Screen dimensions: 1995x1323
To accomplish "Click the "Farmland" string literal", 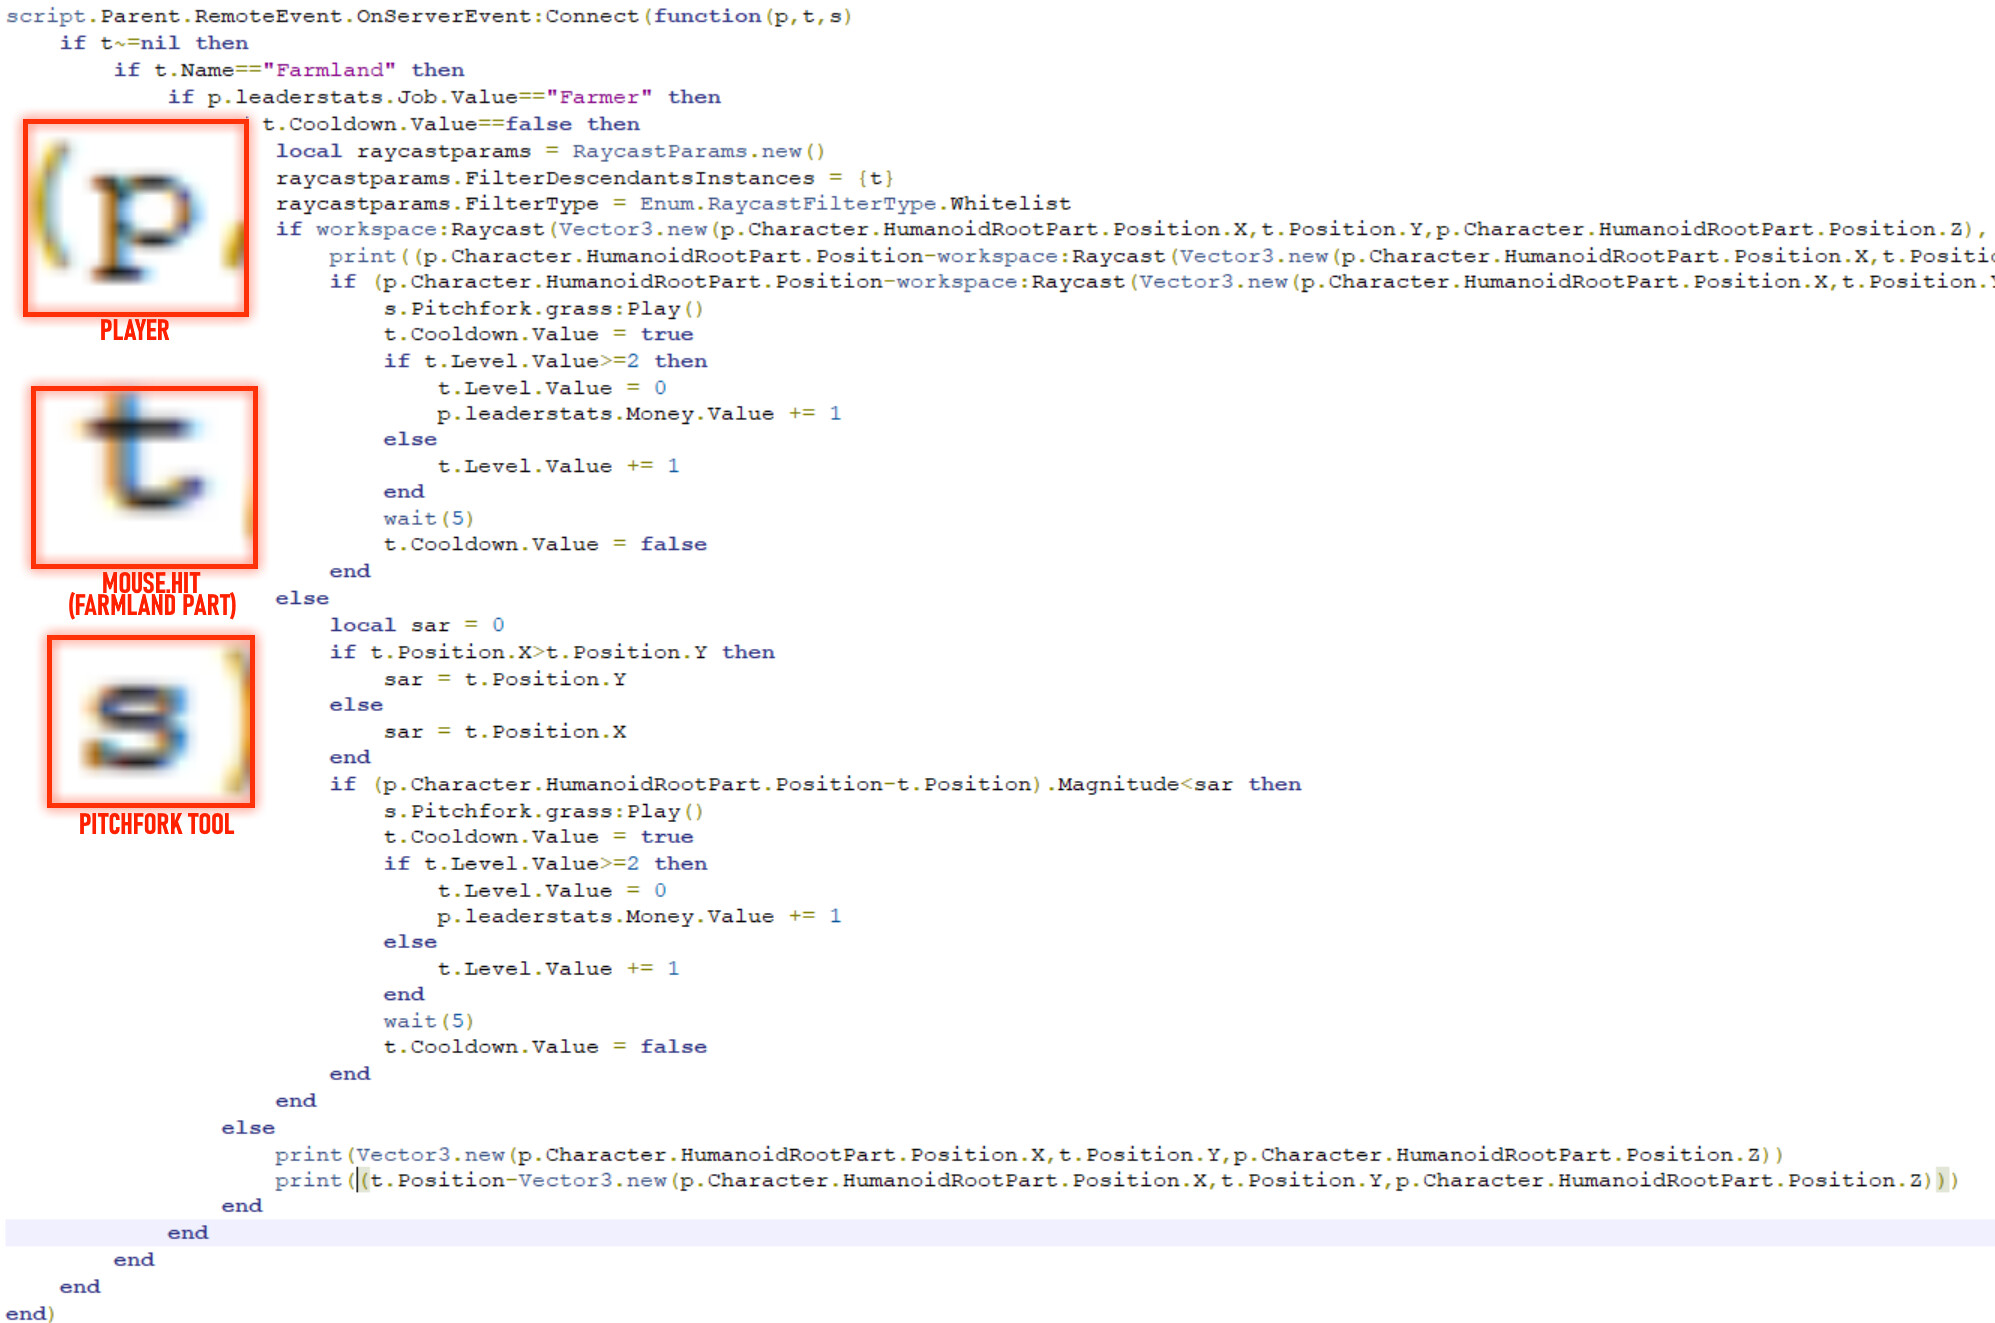I will tap(329, 70).
